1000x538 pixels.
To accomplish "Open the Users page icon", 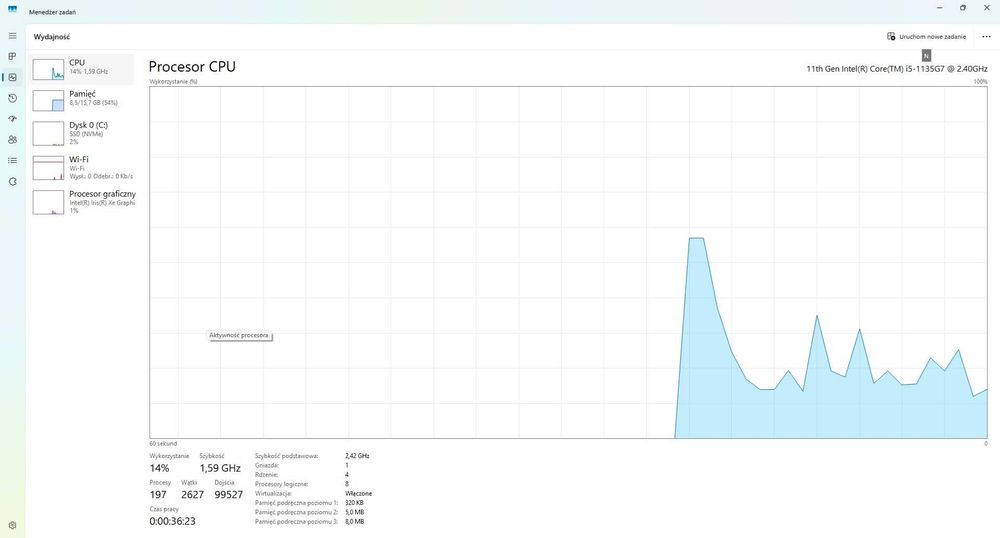I will coord(12,140).
